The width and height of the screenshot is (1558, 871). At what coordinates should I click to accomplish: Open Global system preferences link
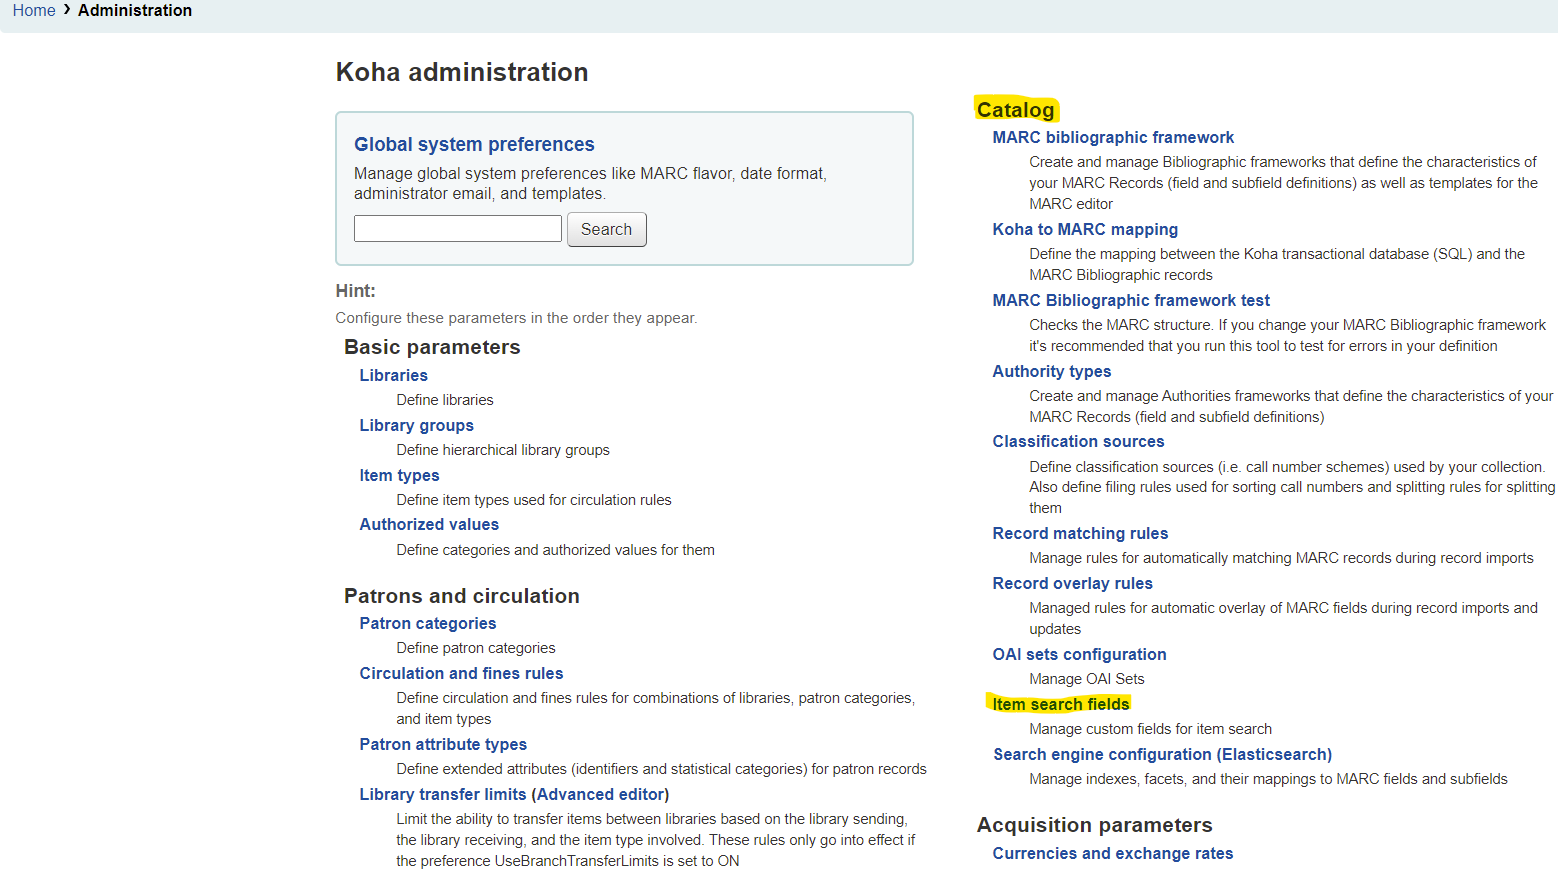point(474,144)
